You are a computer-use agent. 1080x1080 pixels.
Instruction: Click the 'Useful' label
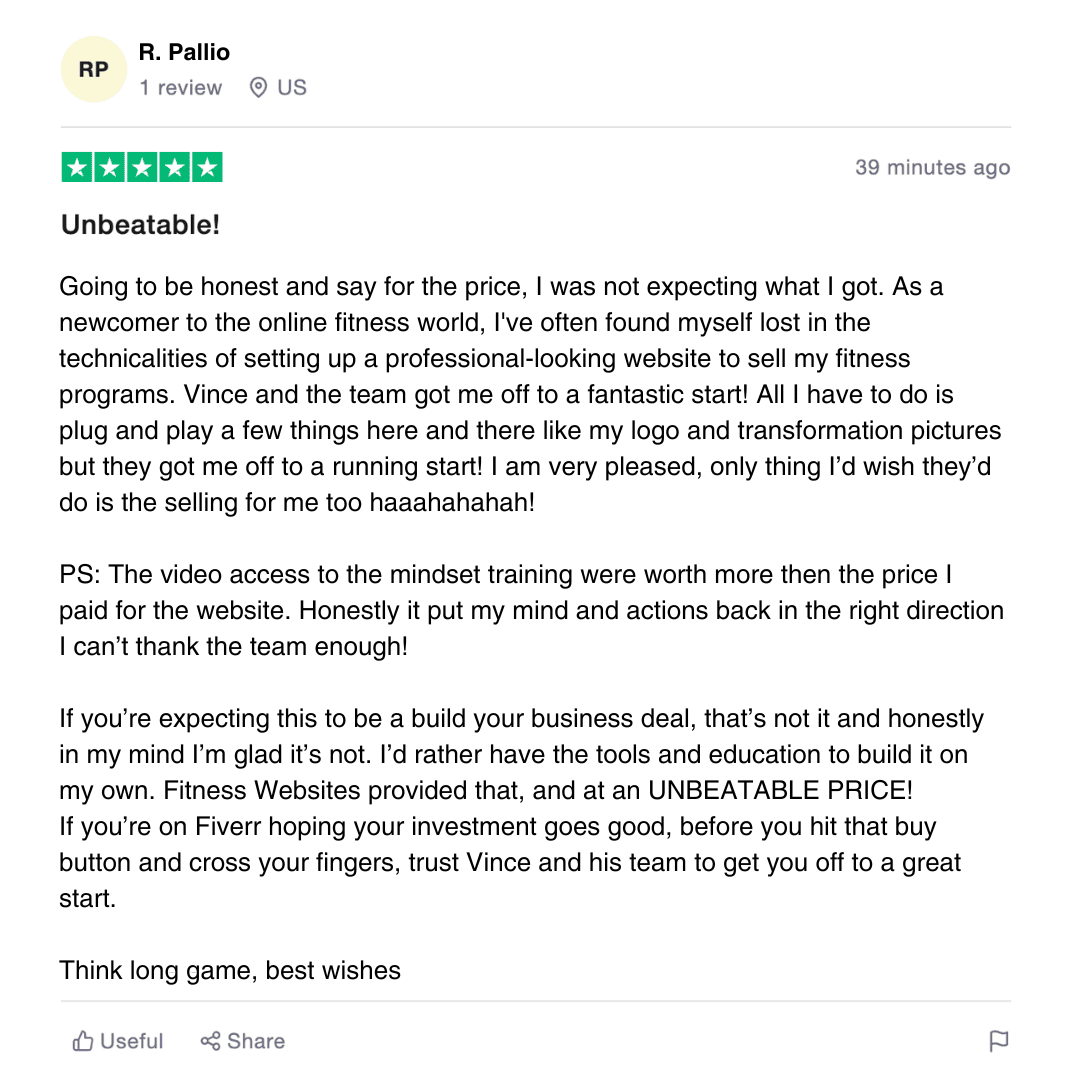pyautogui.click(x=132, y=1041)
